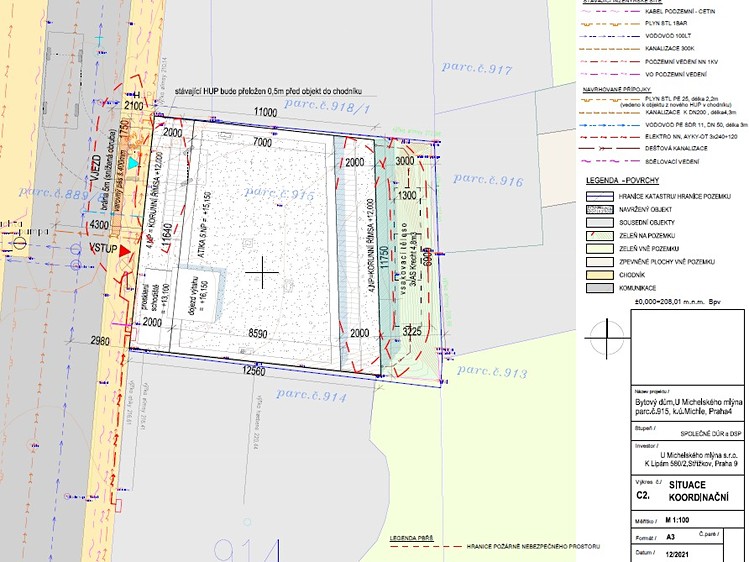Click legend entry VODOVOD 100LT
Viewport: 749px width, 562px height.
(x=668, y=36)
